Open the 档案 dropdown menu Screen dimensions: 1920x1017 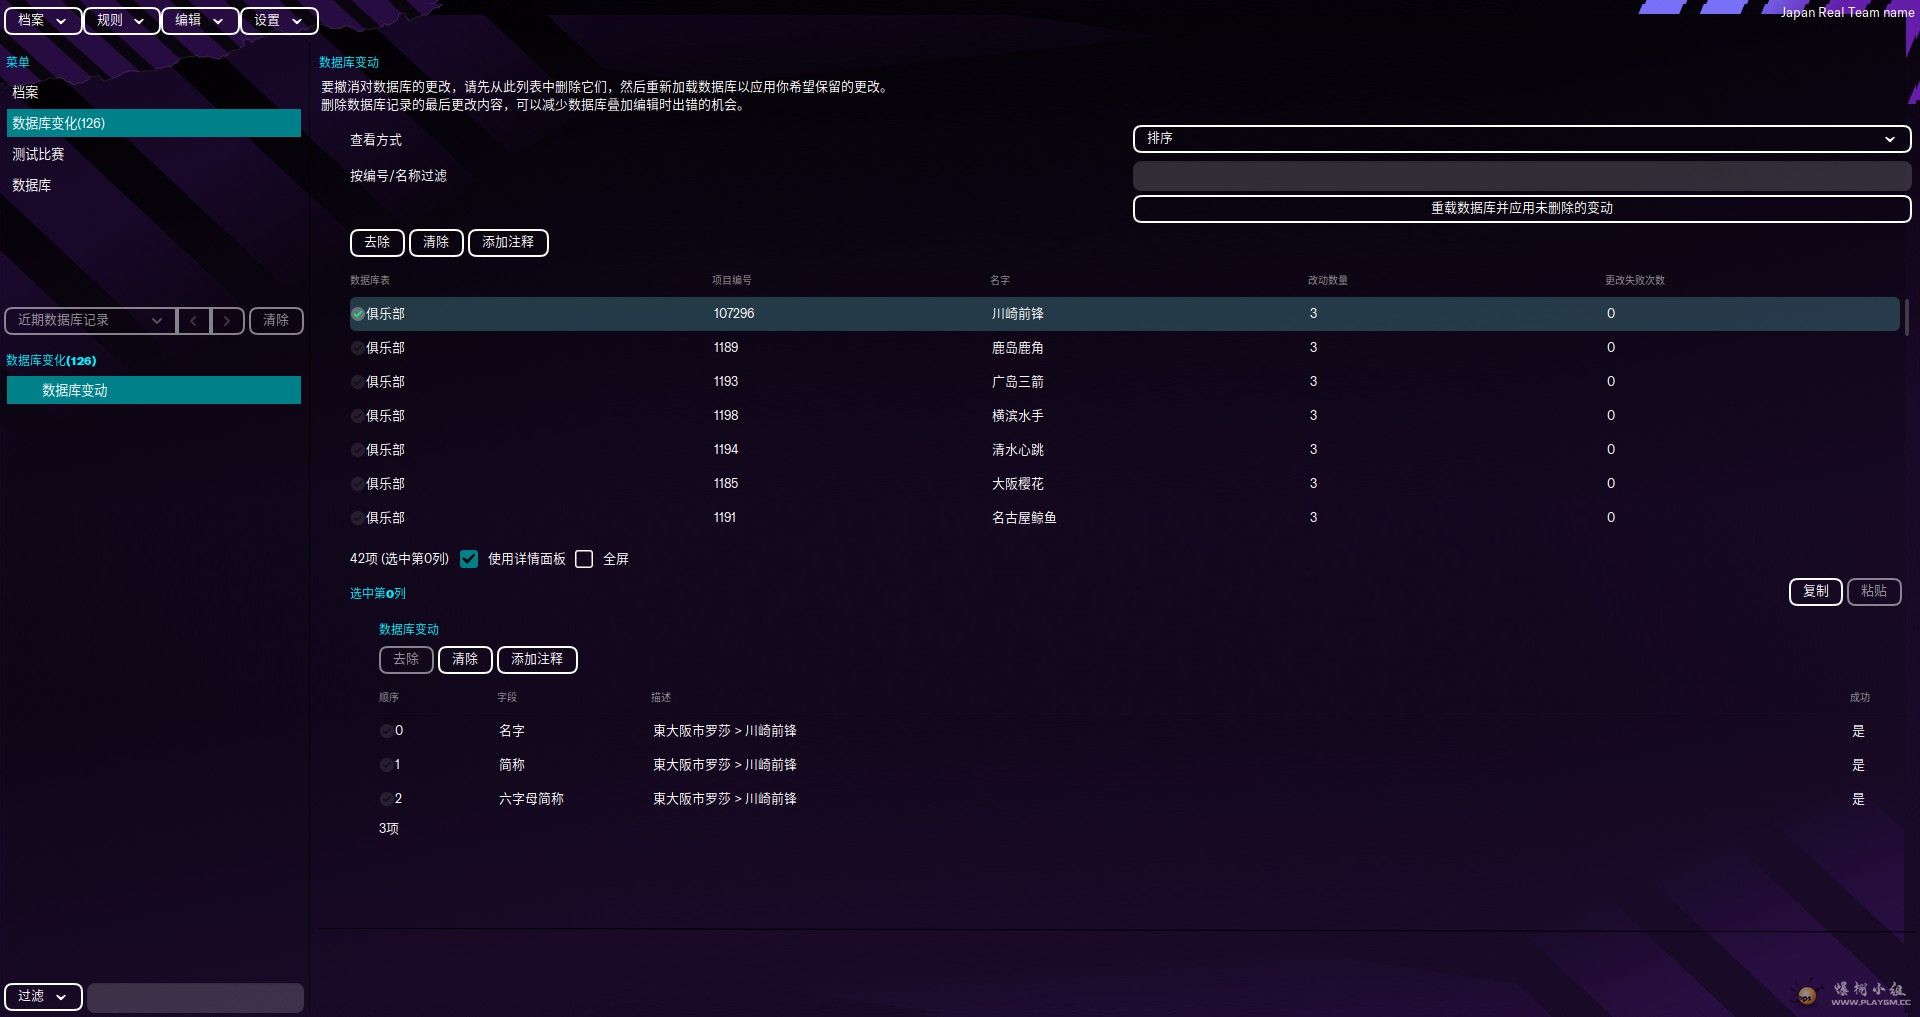(43, 20)
